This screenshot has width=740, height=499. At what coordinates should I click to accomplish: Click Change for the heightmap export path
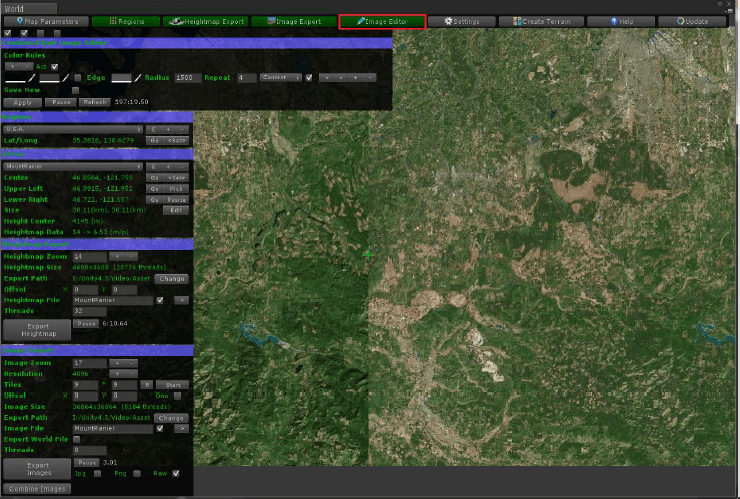(x=172, y=279)
